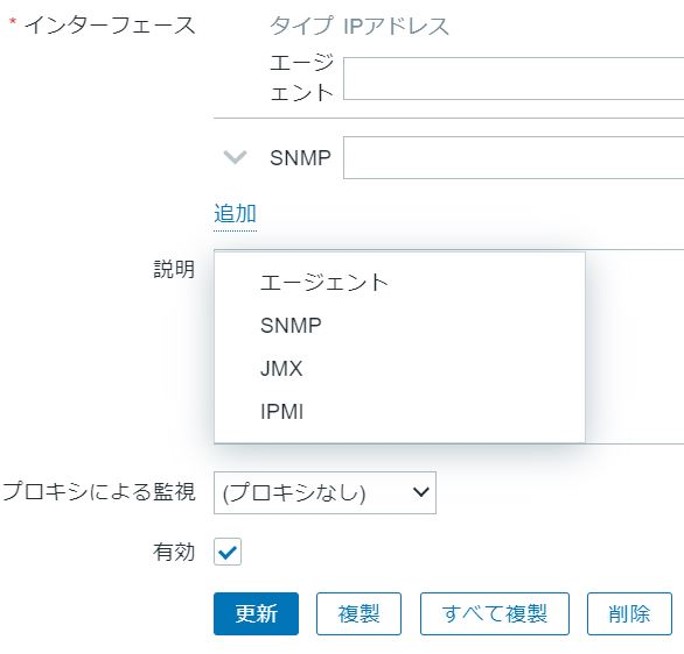Click the エージェント IP address input field
684x654 pixels.
tap(513, 79)
